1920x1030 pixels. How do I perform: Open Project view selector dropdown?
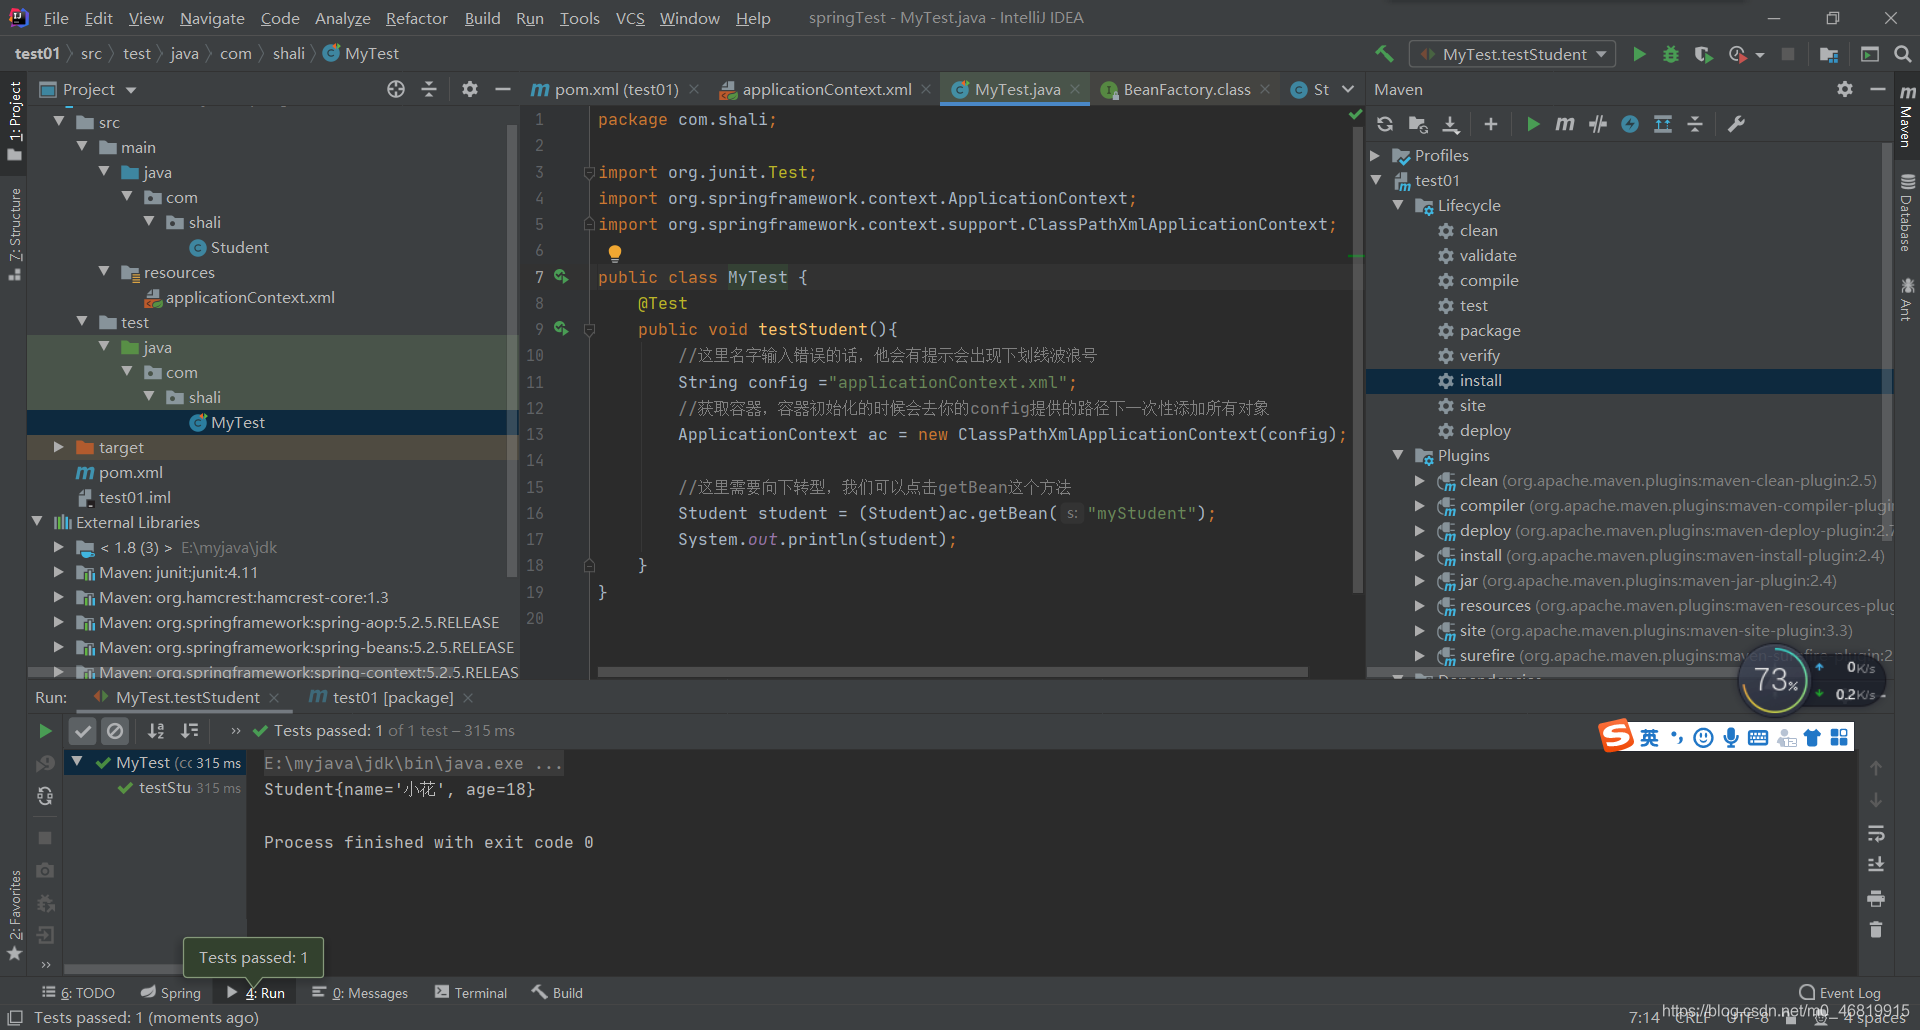tap(88, 89)
